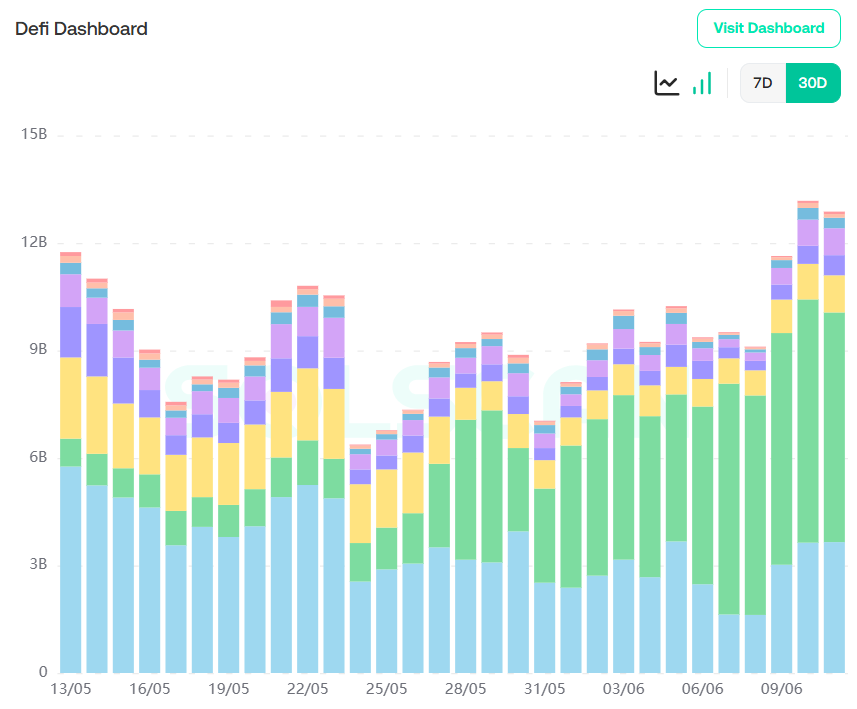Click the Visit Dashboard button
Viewport: 857px width, 709px height.
[x=768, y=28]
